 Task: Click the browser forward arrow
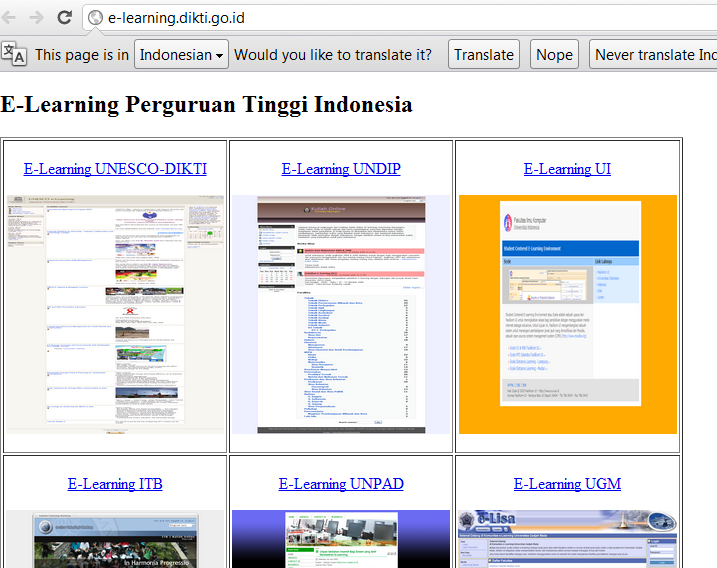pos(36,18)
